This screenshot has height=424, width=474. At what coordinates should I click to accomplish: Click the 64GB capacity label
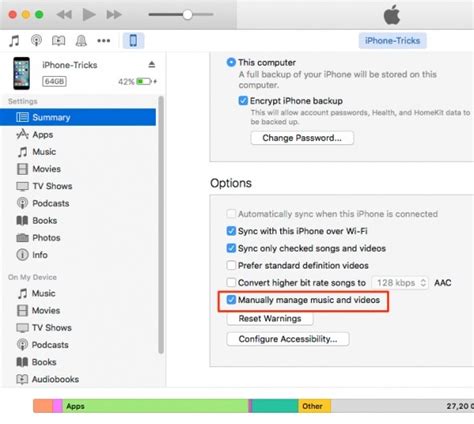[x=54, y=81]
